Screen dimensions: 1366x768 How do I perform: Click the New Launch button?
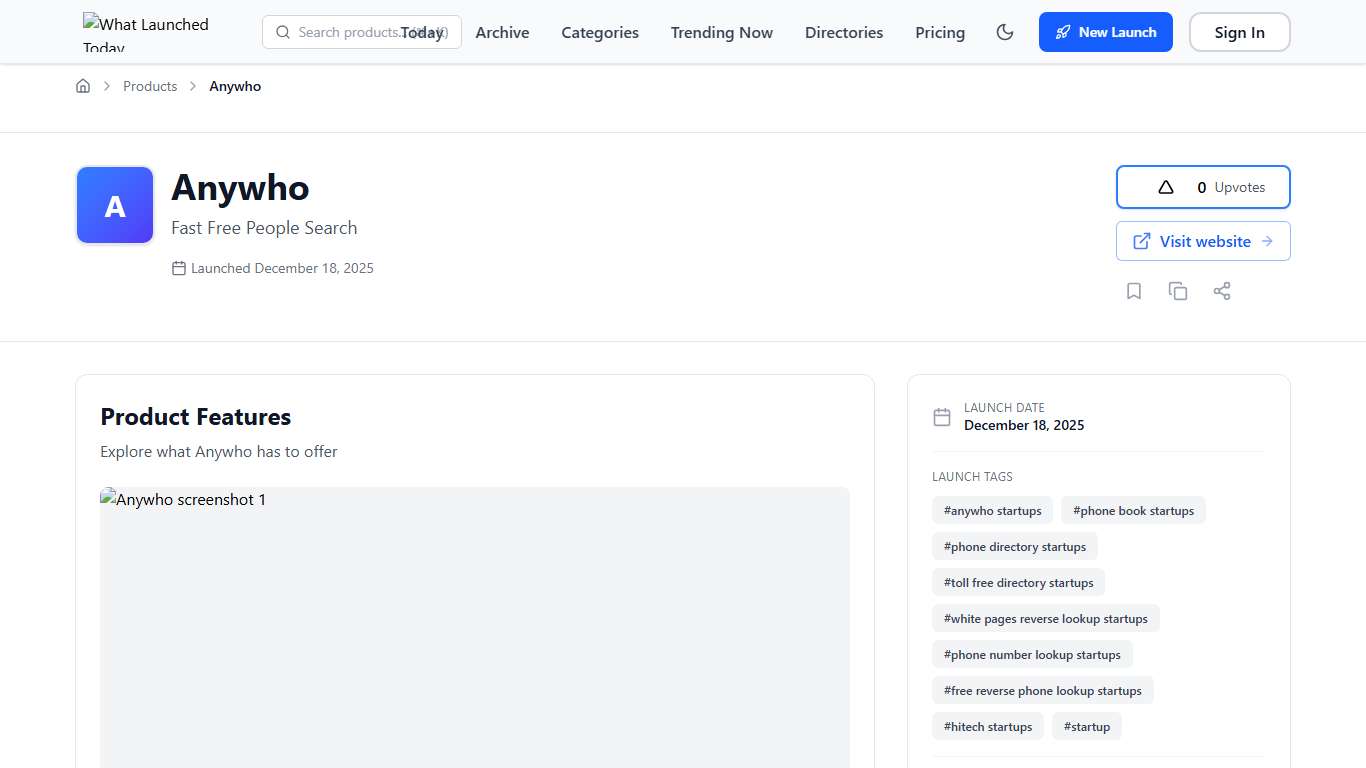1105,31
